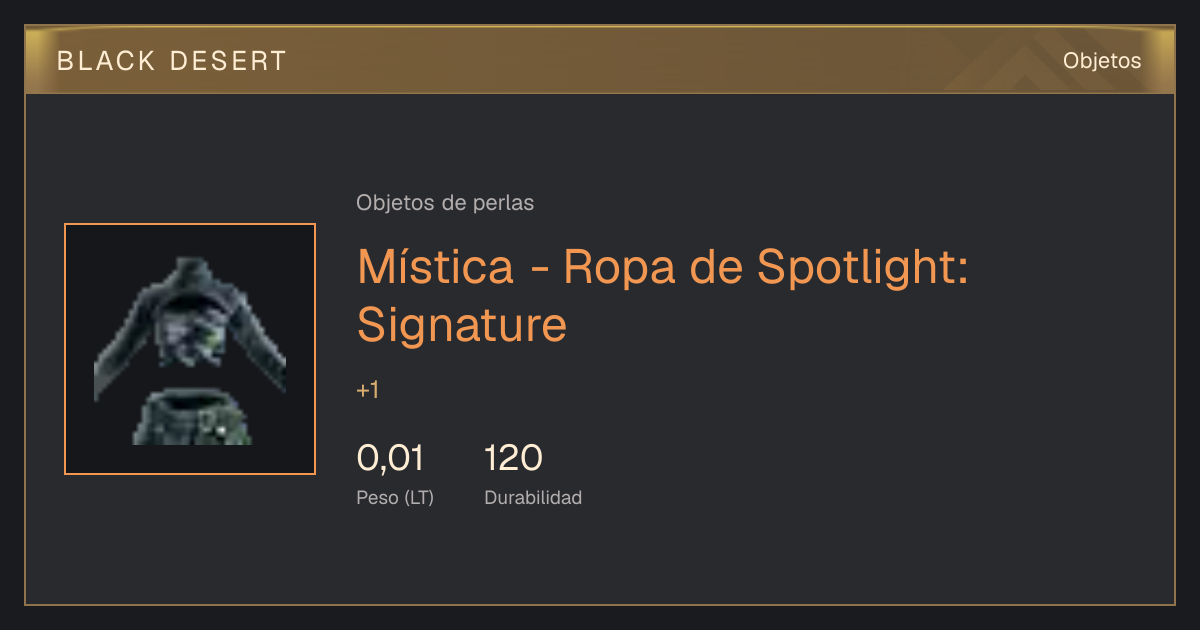Click the 'Peso (LT)' label
Image resolution: width=1200 pixels, height=630 pixels.
click(395, 497)
